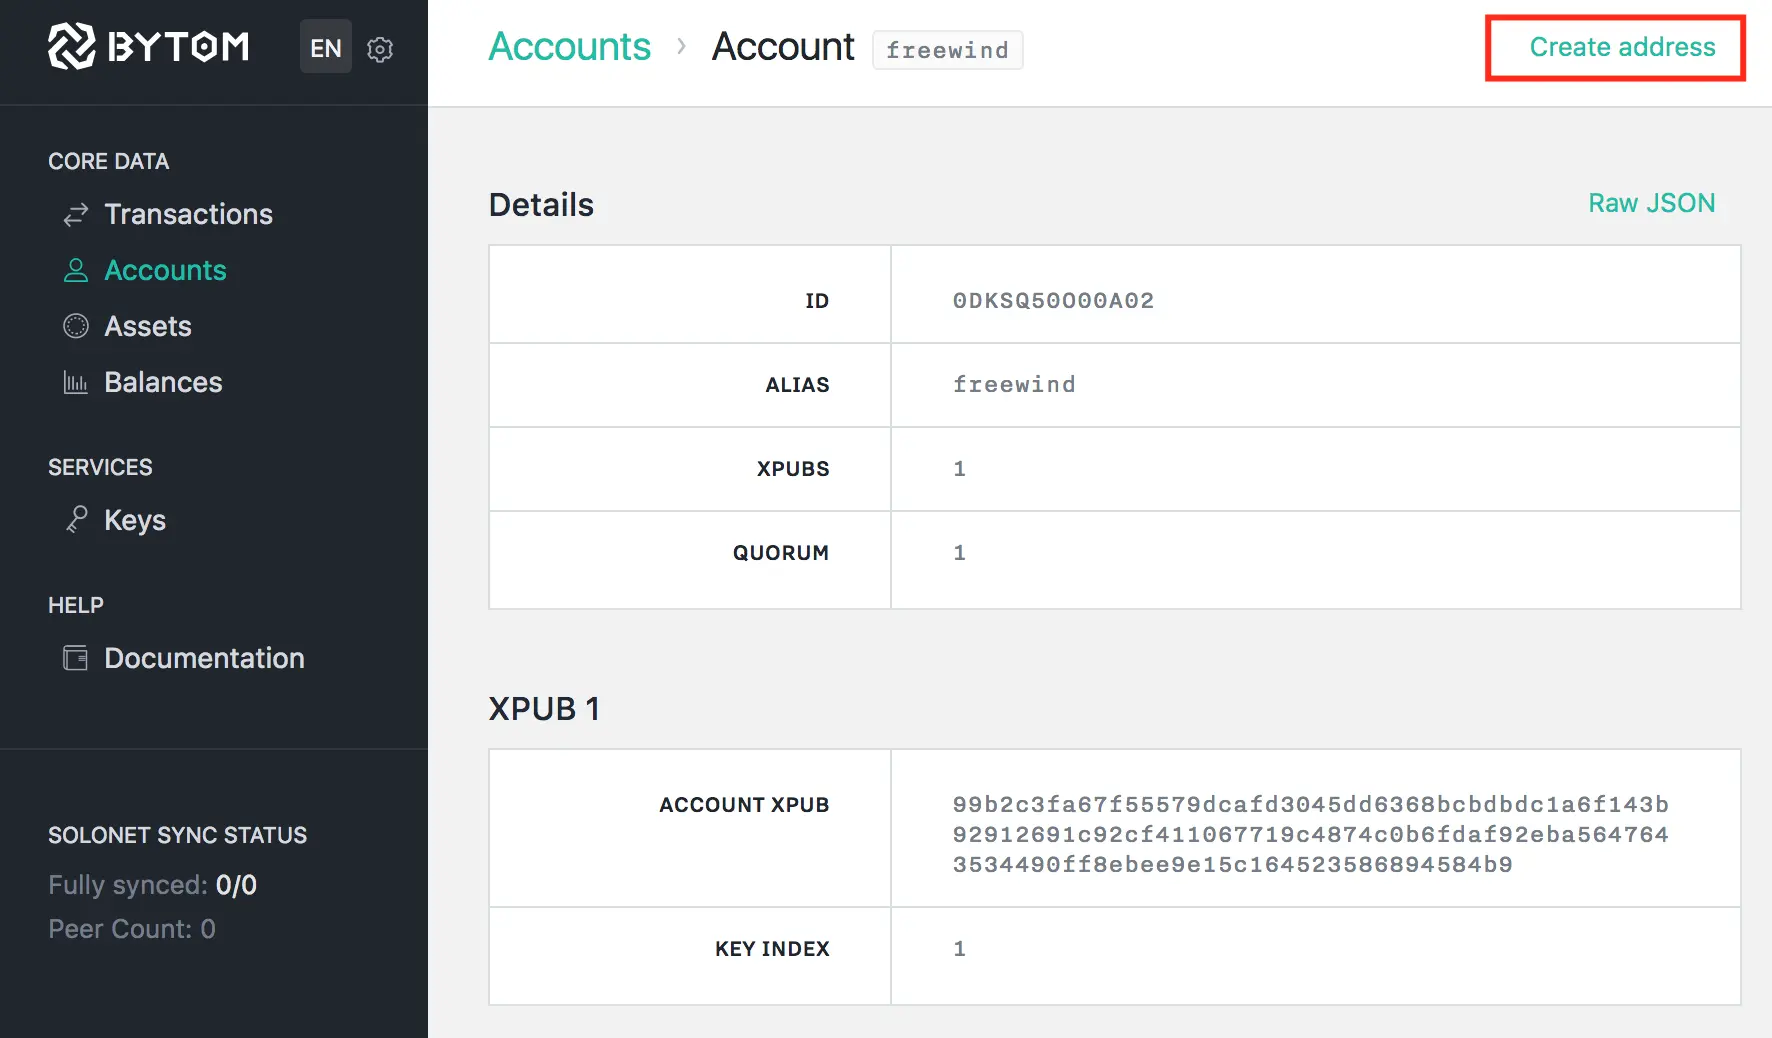Go to Balances in the sidebar
The image size is (1772, 1038).
pyautogui.click(x=163, y=382)
